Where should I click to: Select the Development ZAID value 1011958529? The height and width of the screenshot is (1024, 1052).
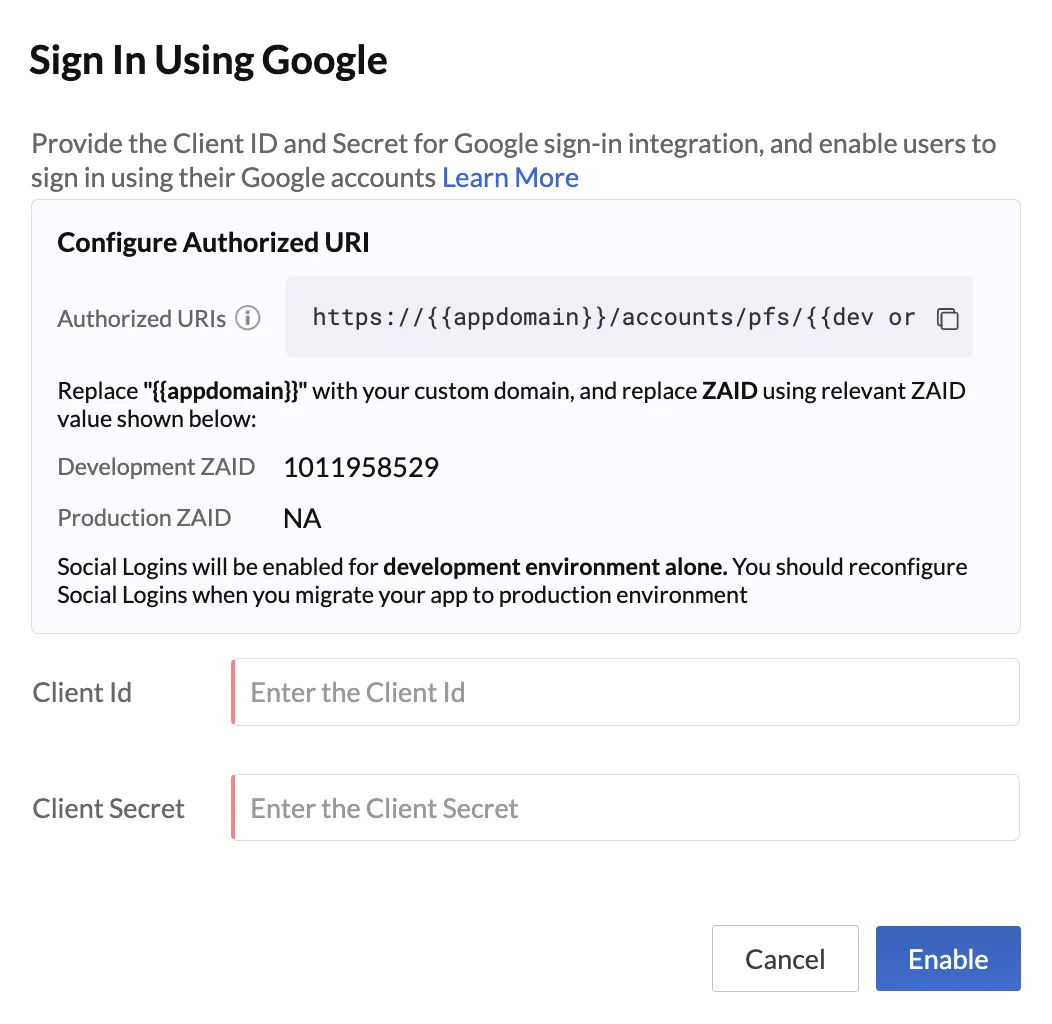(361, 467)
